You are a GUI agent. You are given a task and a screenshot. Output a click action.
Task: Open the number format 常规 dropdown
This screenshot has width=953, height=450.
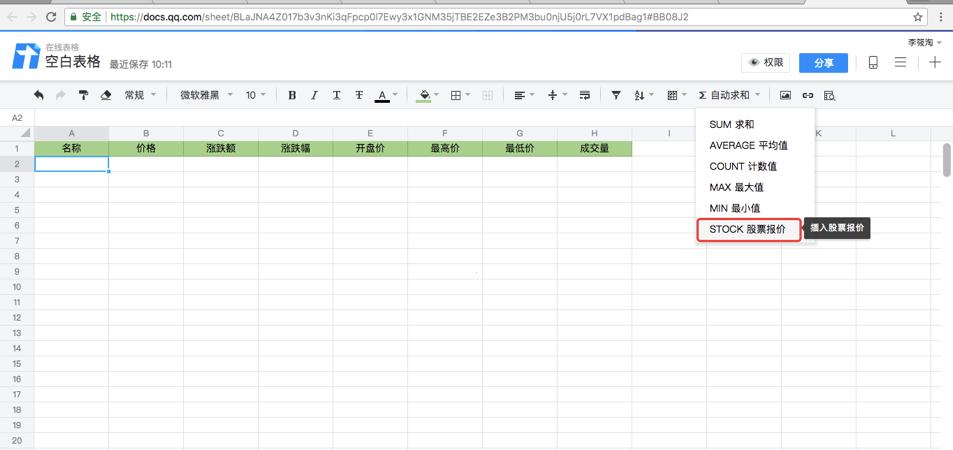click(x=140, y=95)
